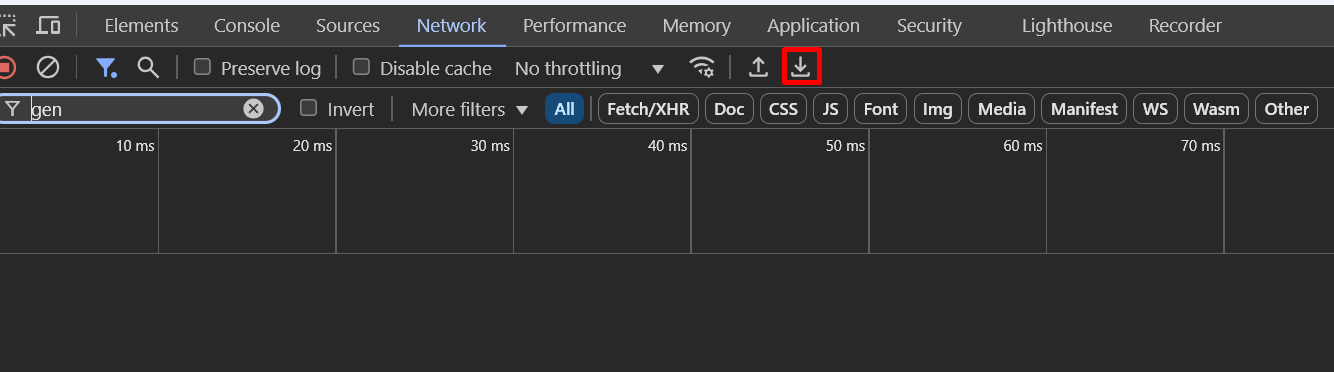Open the Lighthouse tab
This screenshot has width=1334, height=372.
pos(1067,26)
